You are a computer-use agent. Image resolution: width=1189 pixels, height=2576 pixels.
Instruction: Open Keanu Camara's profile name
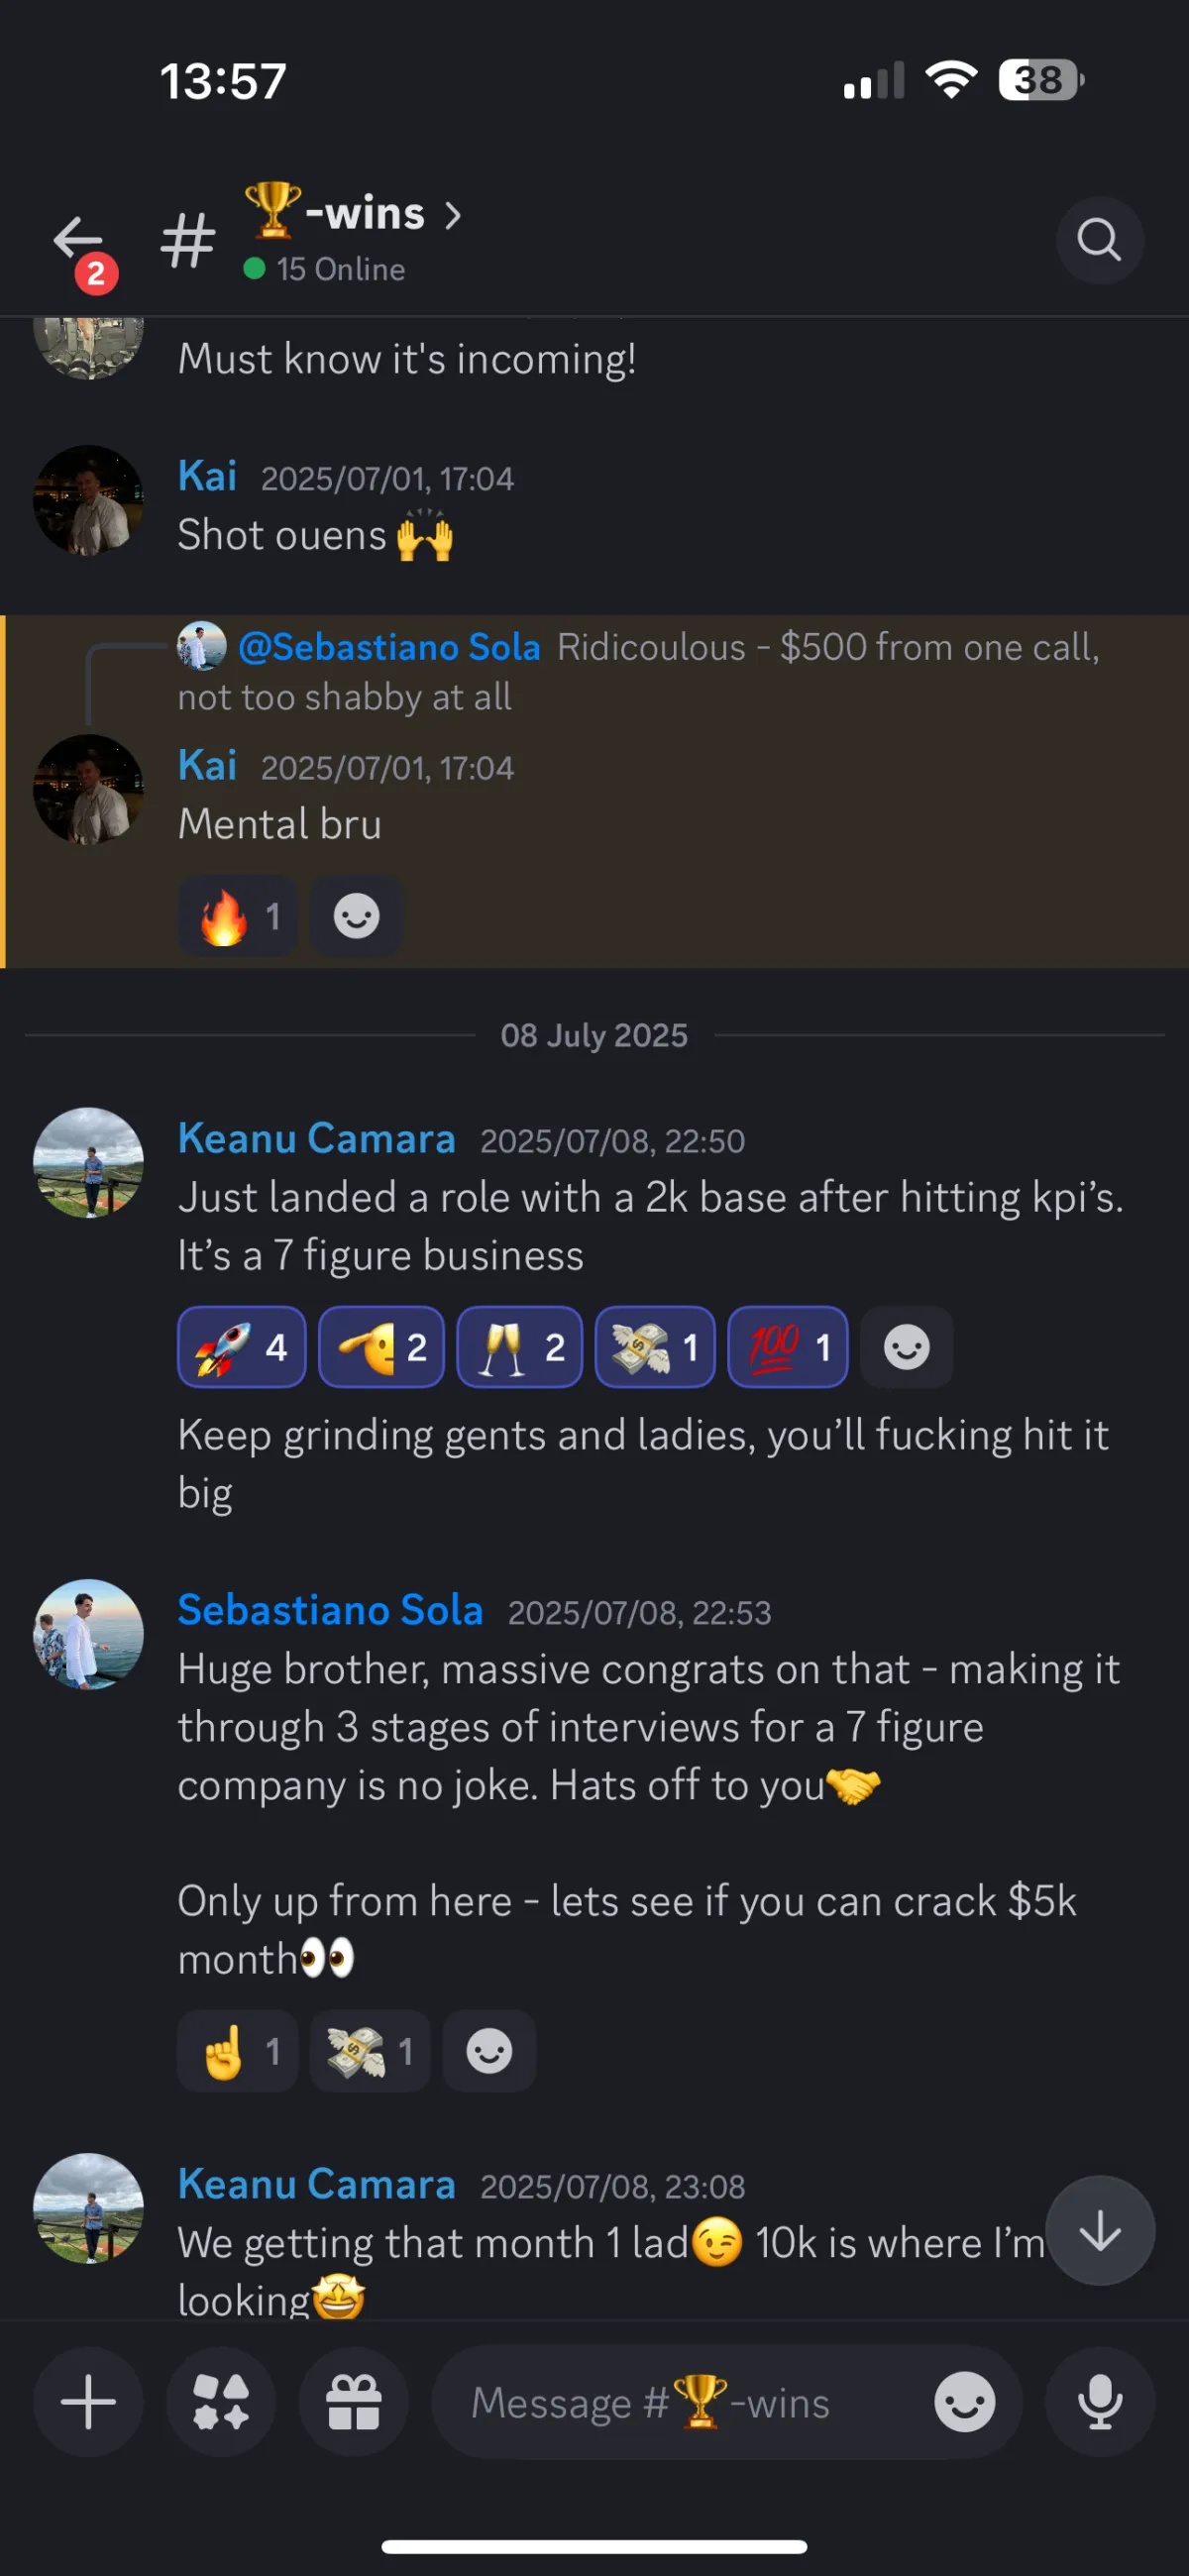[316, 1139]
